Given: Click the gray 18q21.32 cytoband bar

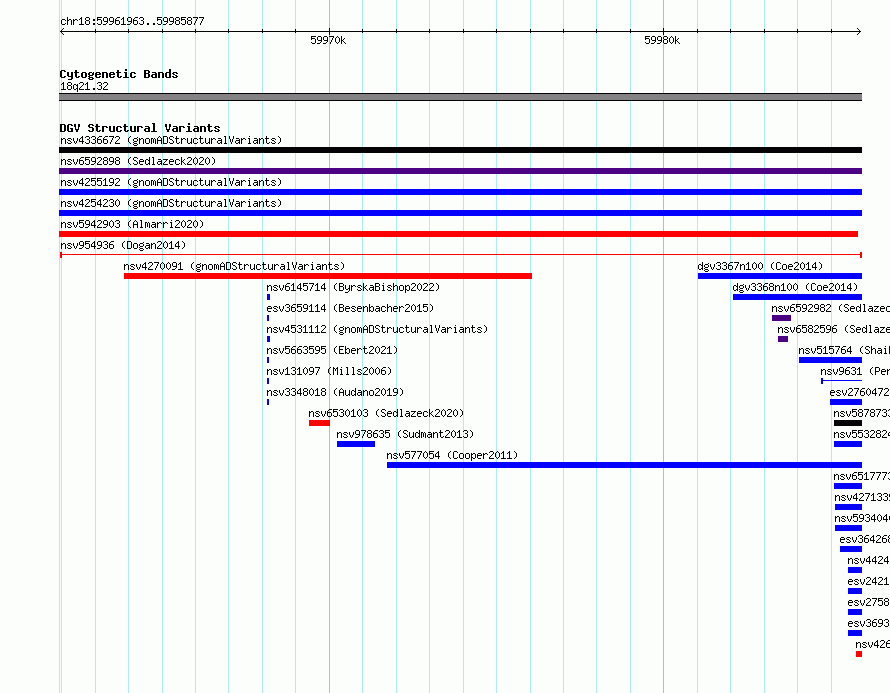Looking at the screenshot, I should (x=460, y=97).
